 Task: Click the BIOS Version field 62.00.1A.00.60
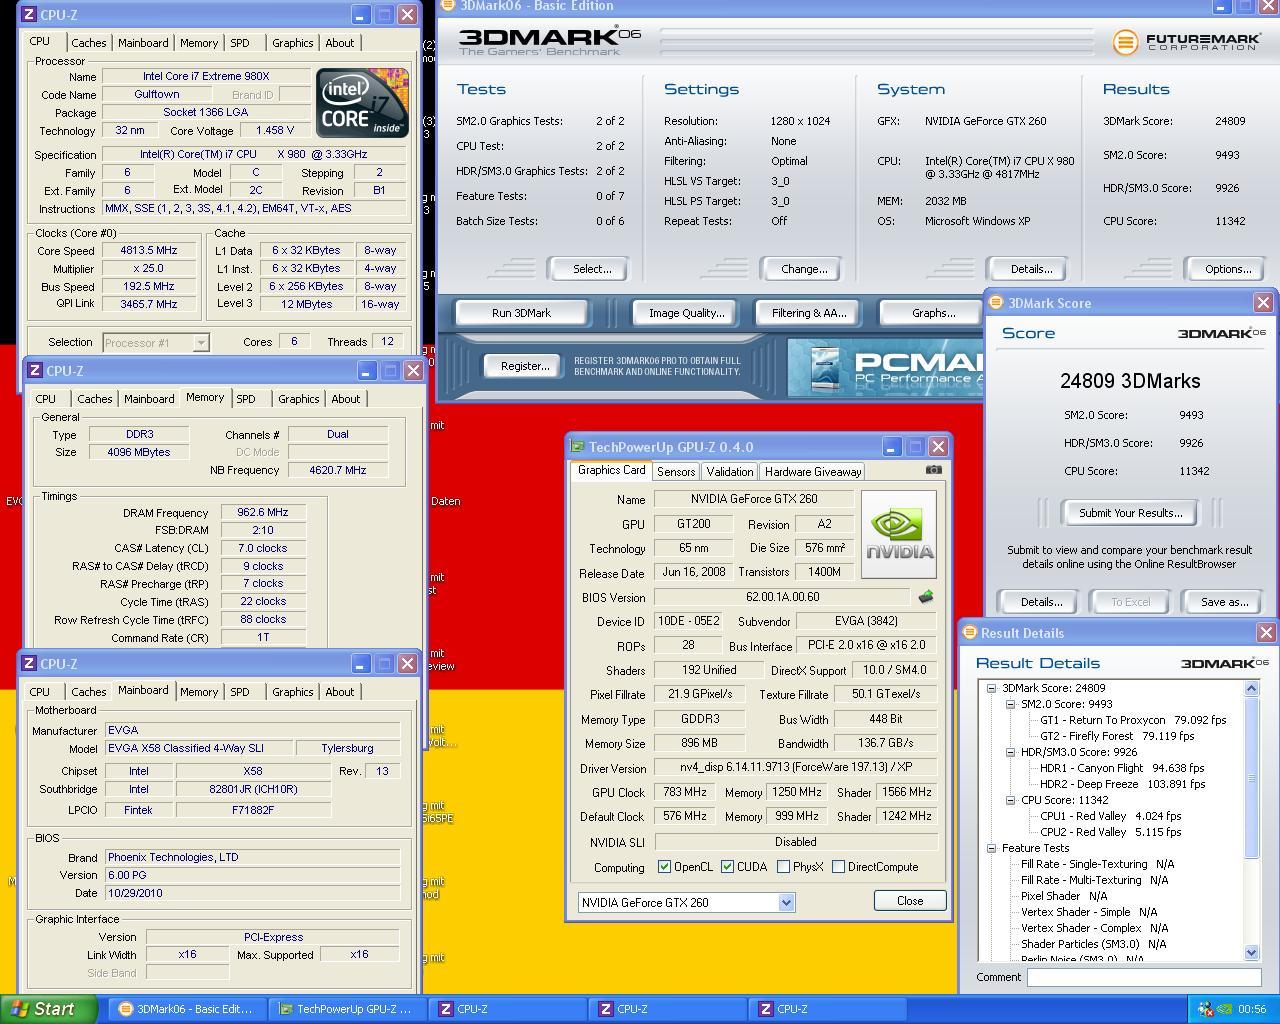tap(783, 597)
